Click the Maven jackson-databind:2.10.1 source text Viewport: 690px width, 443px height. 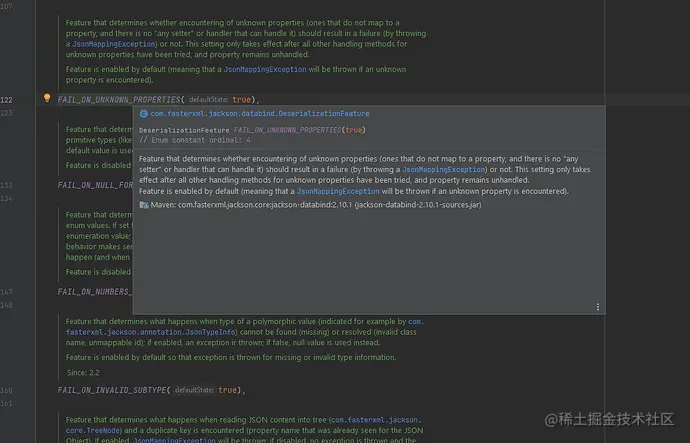click(316, 205)
